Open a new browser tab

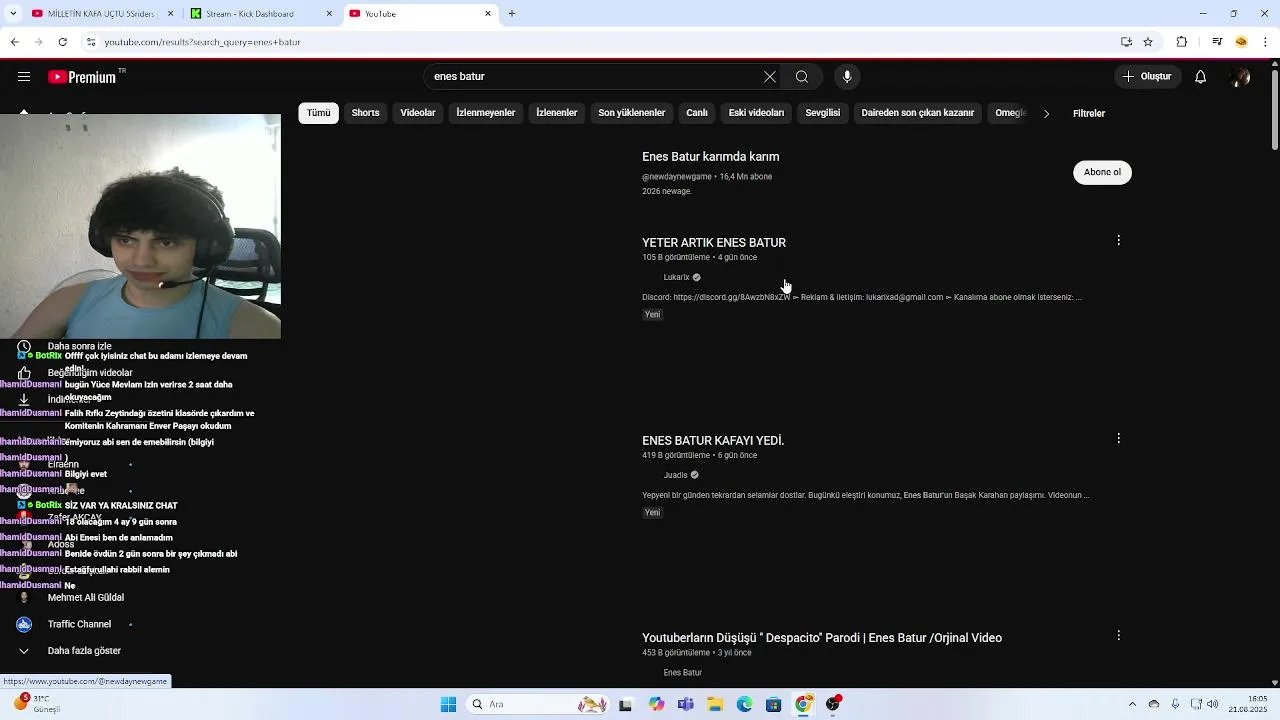coord(512,14)
